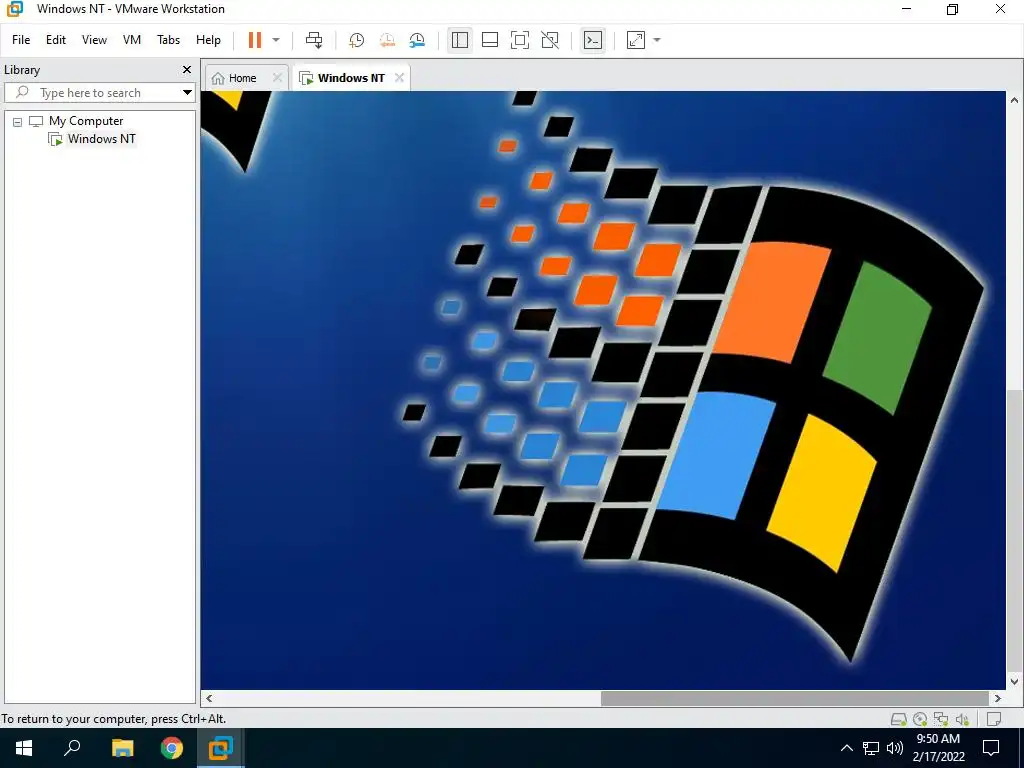Click the hard disk device status icon
Image resolution: width=1024 pixels, height=768 pixels.
[899, 719]
